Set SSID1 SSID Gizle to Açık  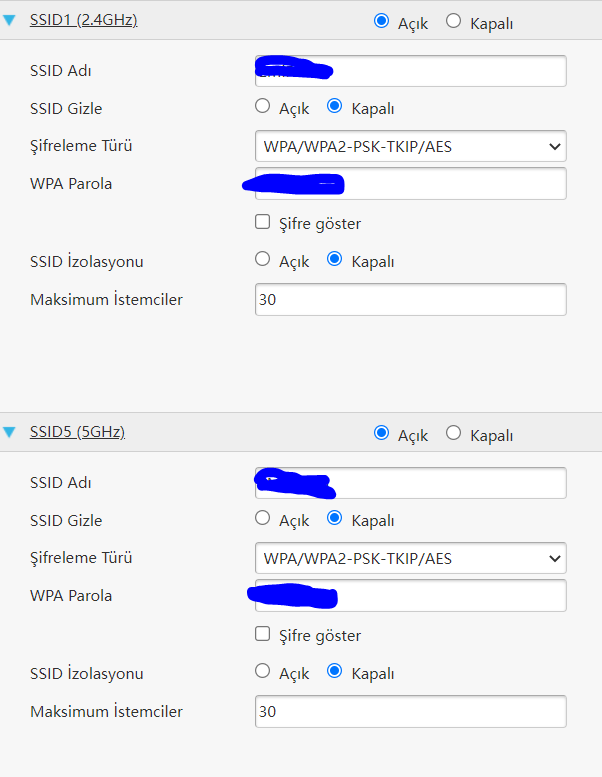point(263,106)
